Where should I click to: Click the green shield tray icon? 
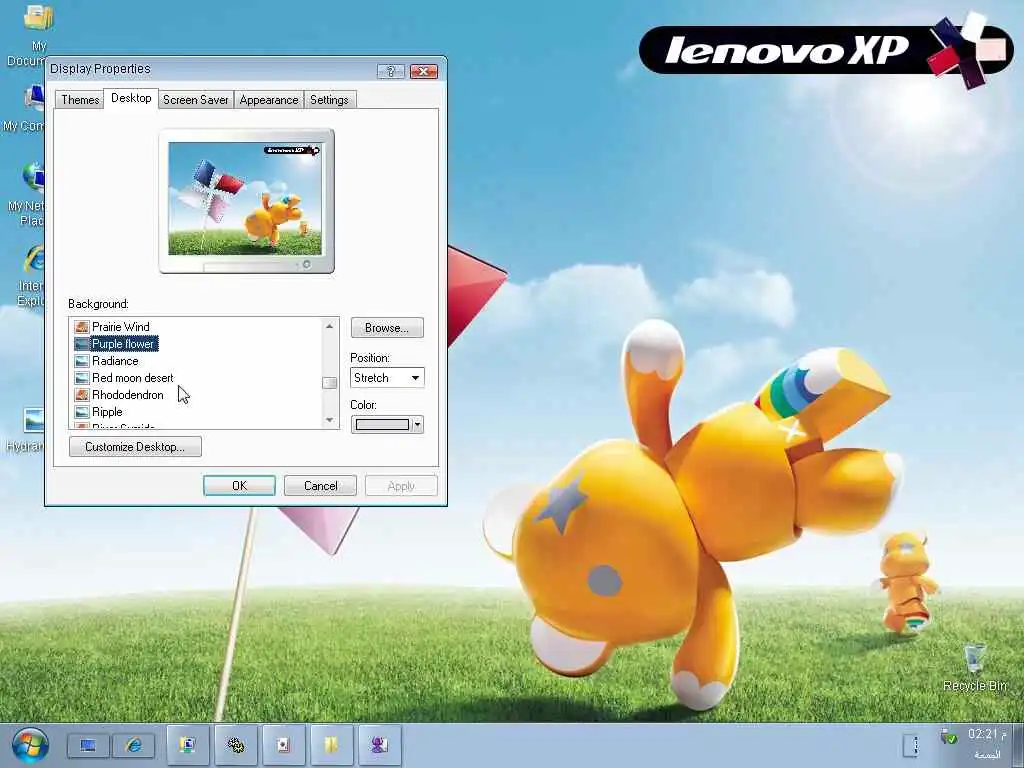(x=948, y=737)
